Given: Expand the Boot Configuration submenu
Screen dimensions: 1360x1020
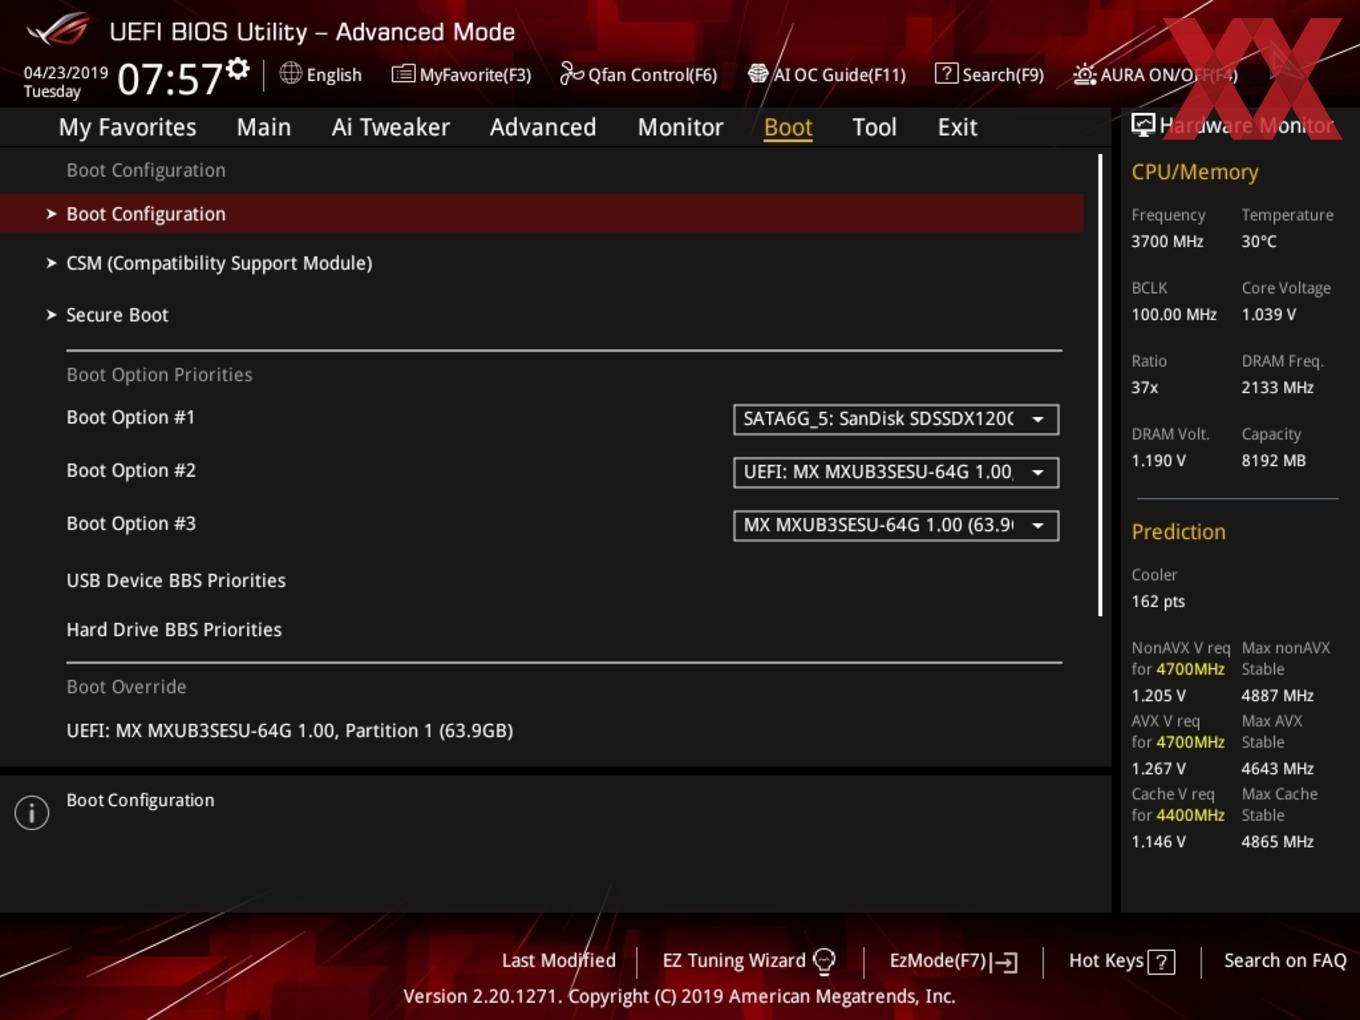Looking at the screenshot, I should click(541, 214).
